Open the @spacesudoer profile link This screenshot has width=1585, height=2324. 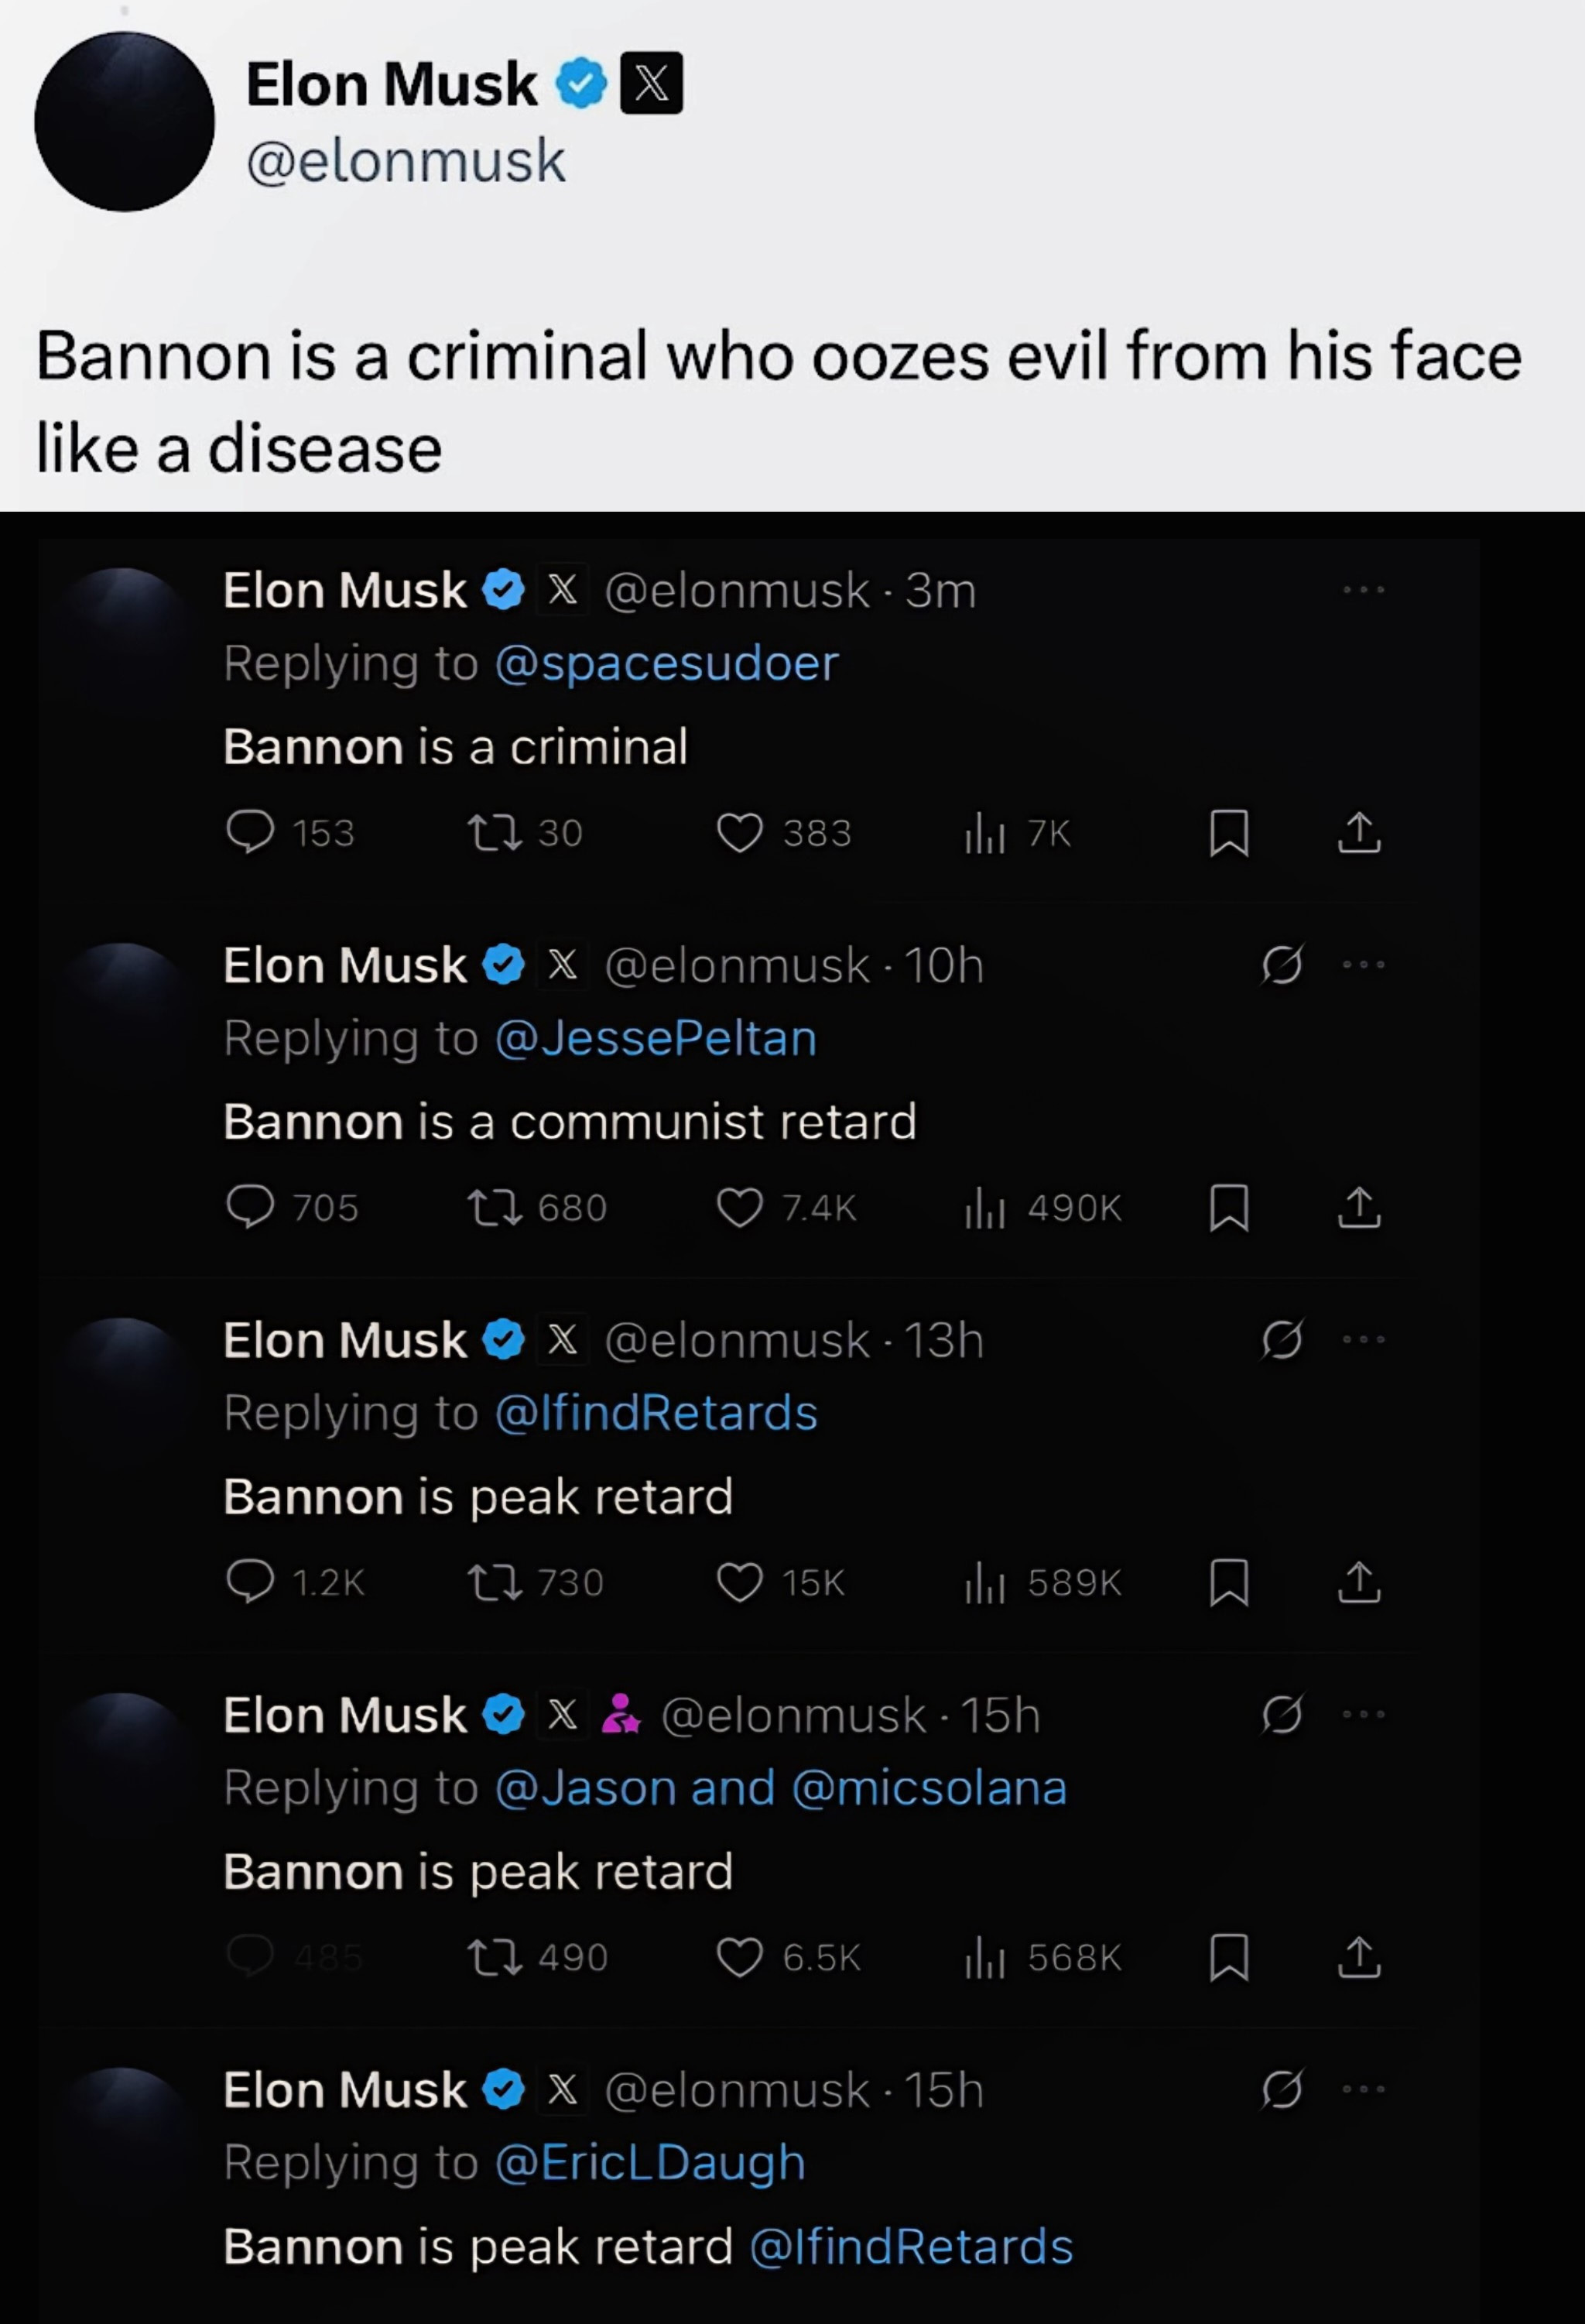(666, 663)
